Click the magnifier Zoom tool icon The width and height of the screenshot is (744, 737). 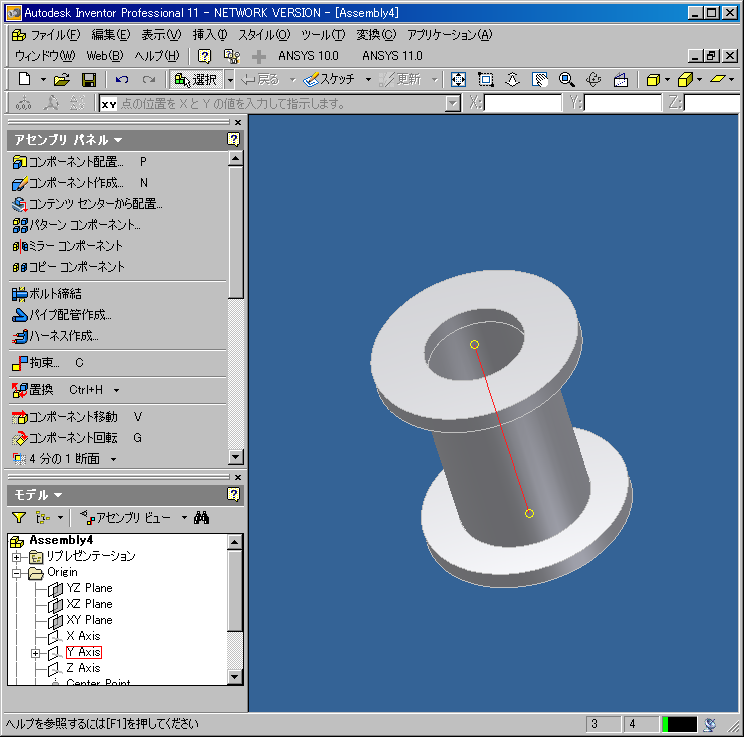(x=567, y=79)
